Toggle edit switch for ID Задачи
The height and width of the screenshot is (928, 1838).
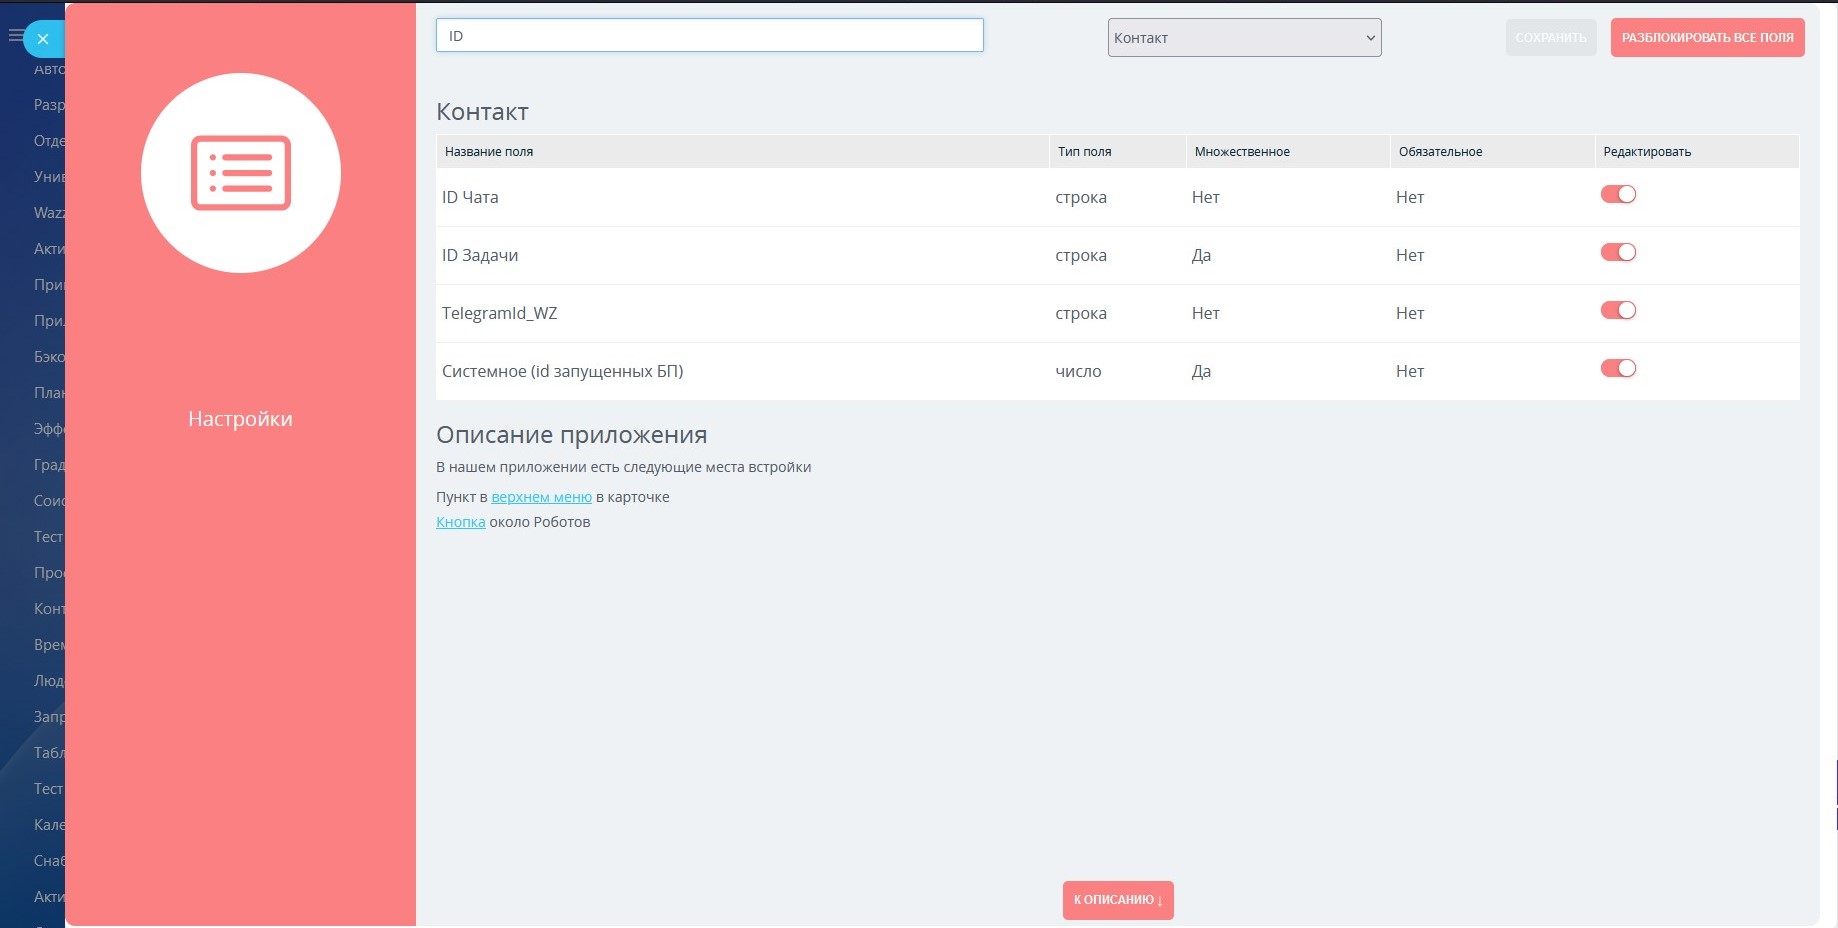pos(1617,253)
